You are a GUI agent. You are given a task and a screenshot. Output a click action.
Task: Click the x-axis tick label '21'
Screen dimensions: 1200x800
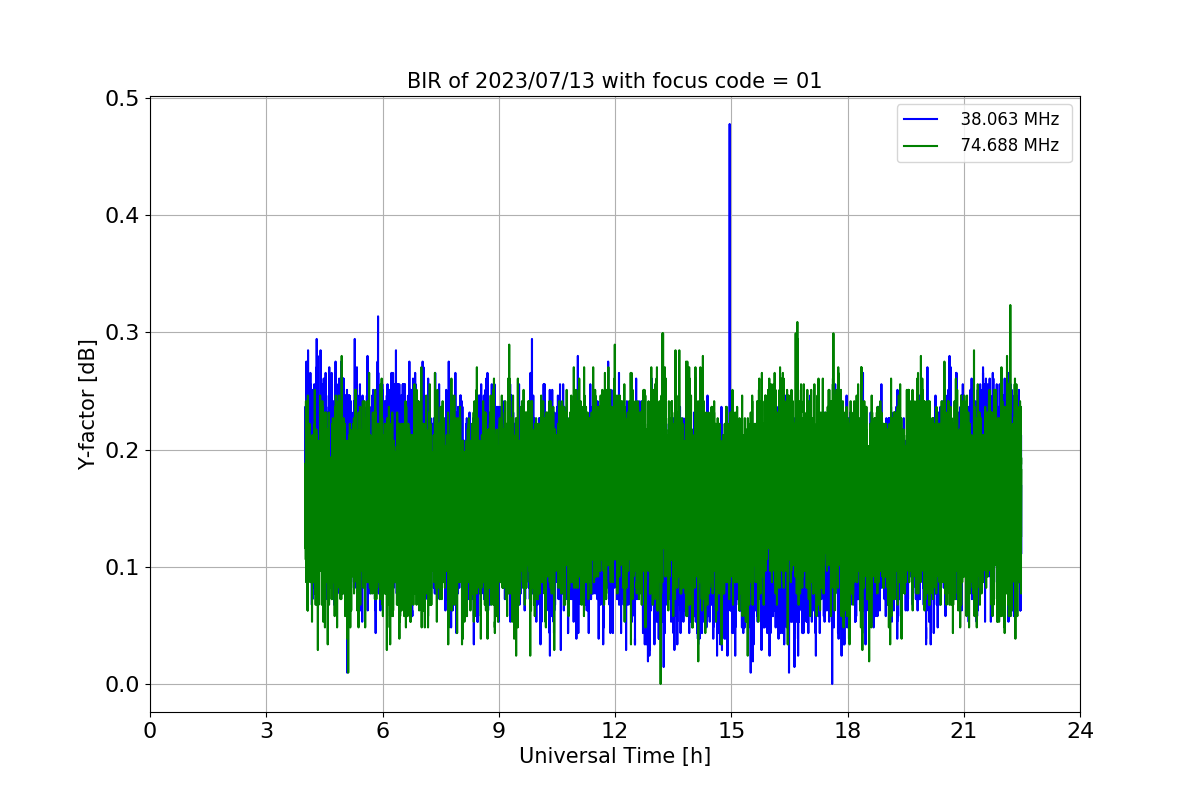coord(963,731)
